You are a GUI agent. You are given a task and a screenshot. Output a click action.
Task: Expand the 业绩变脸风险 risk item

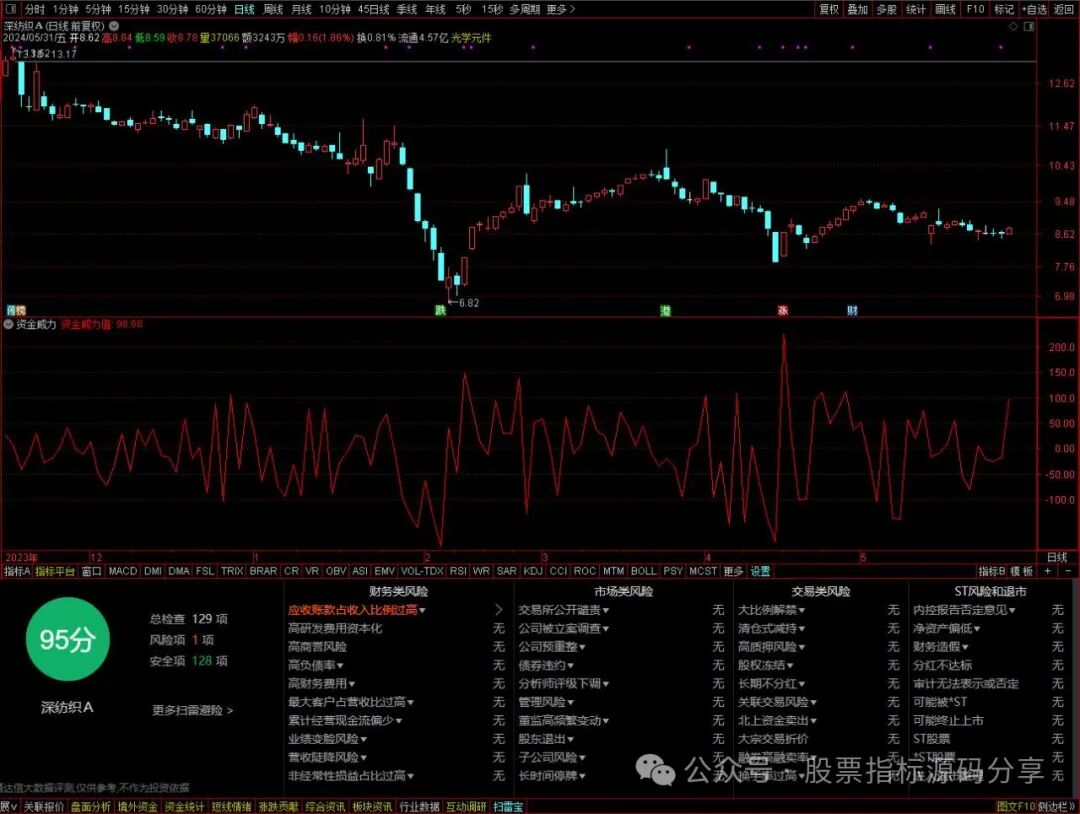327,738
